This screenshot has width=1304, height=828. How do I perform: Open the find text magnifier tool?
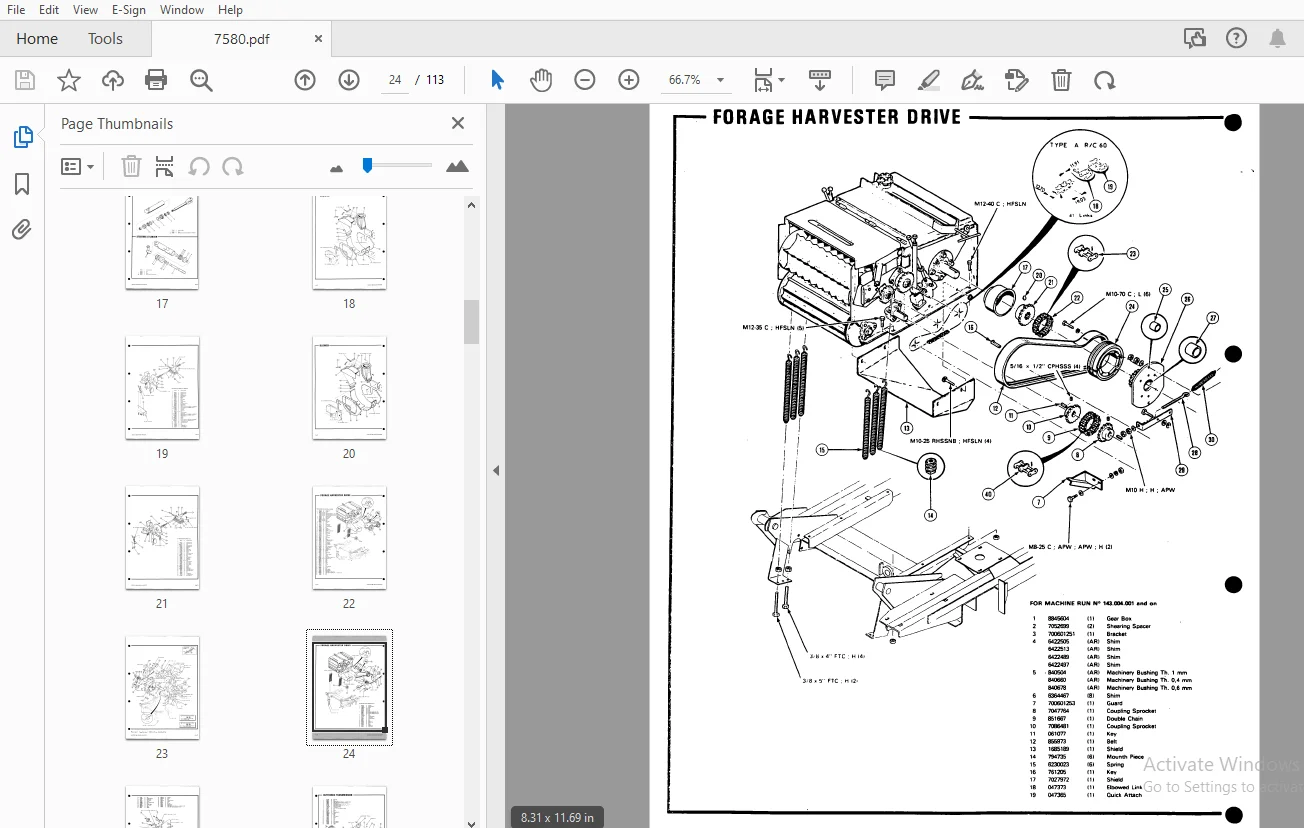(202, 80)
